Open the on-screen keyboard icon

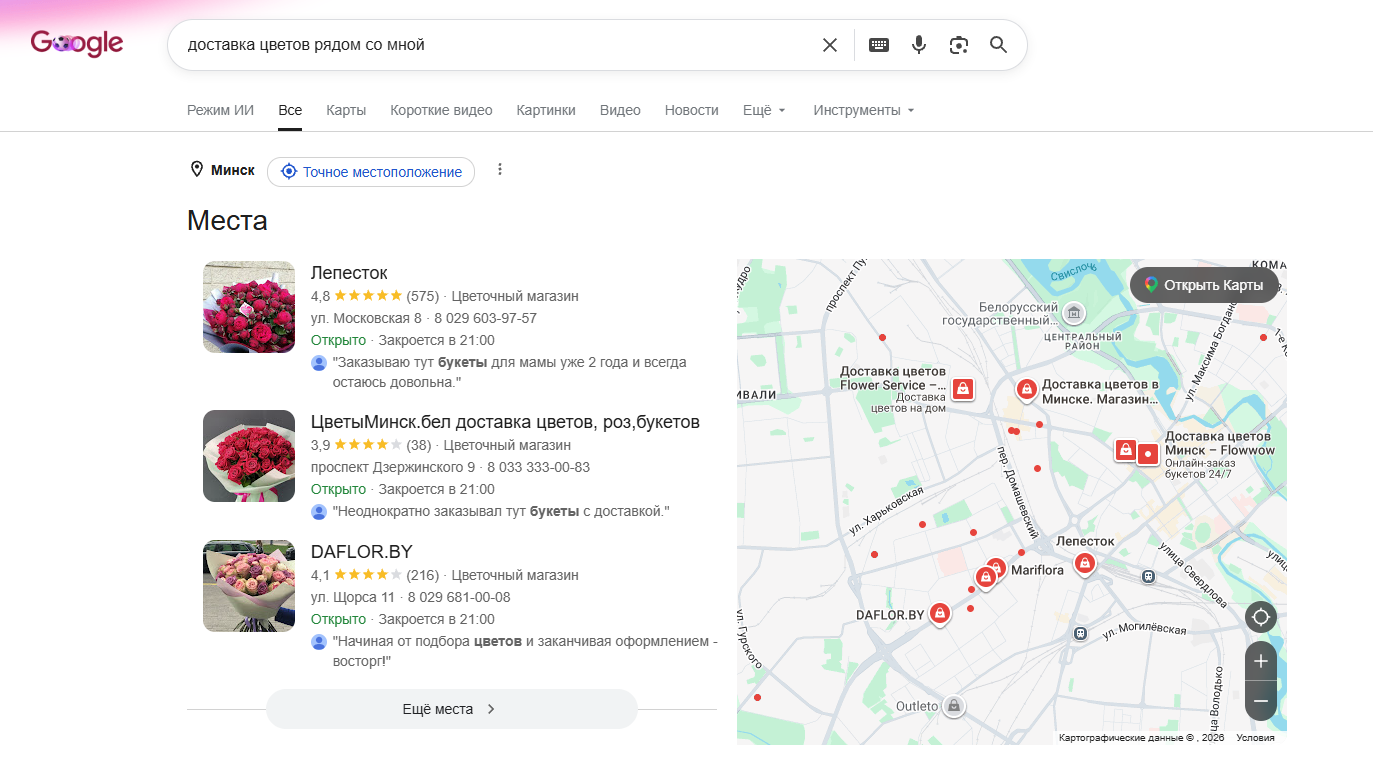pyautogui.click(x=879, y=45)
